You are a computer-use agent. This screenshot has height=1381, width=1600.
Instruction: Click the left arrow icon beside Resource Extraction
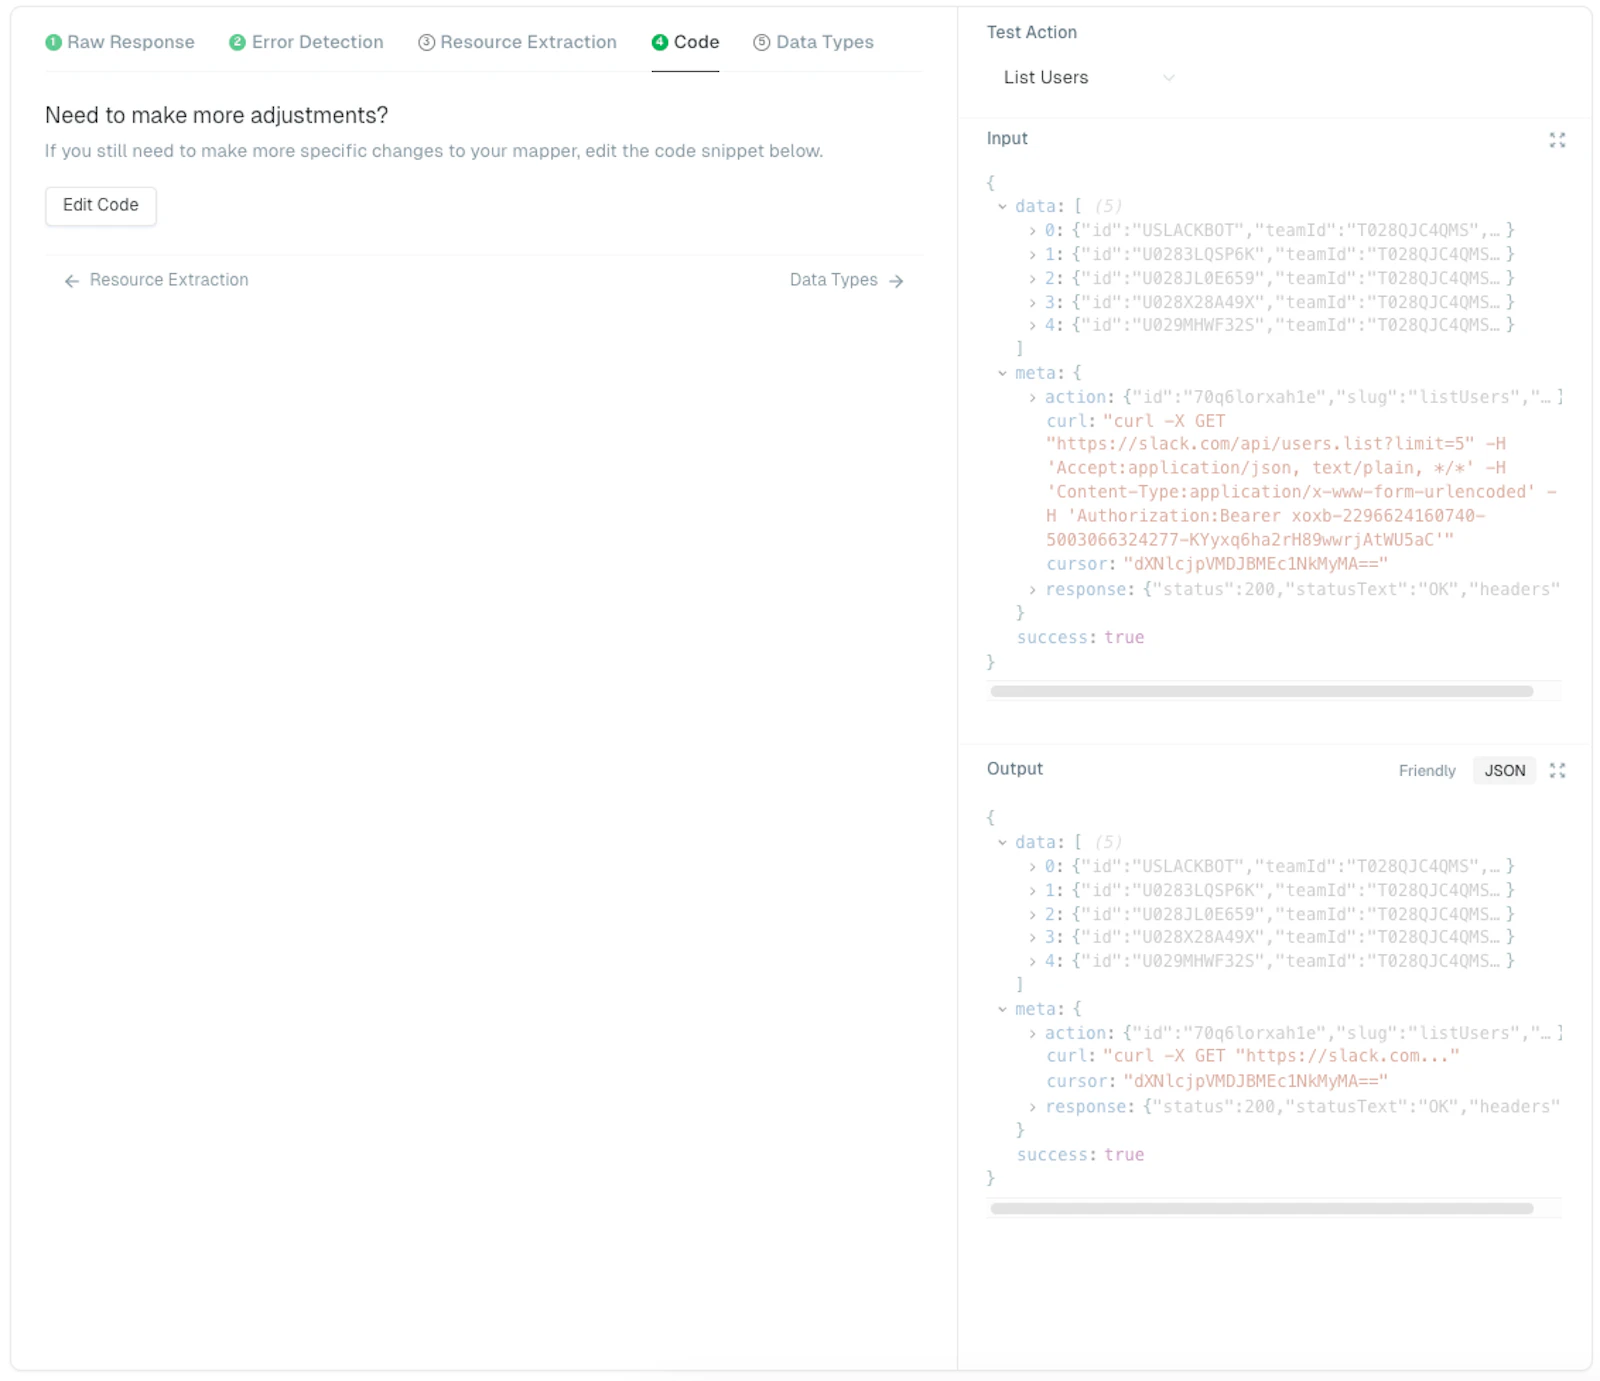click(x=72, y=281)
